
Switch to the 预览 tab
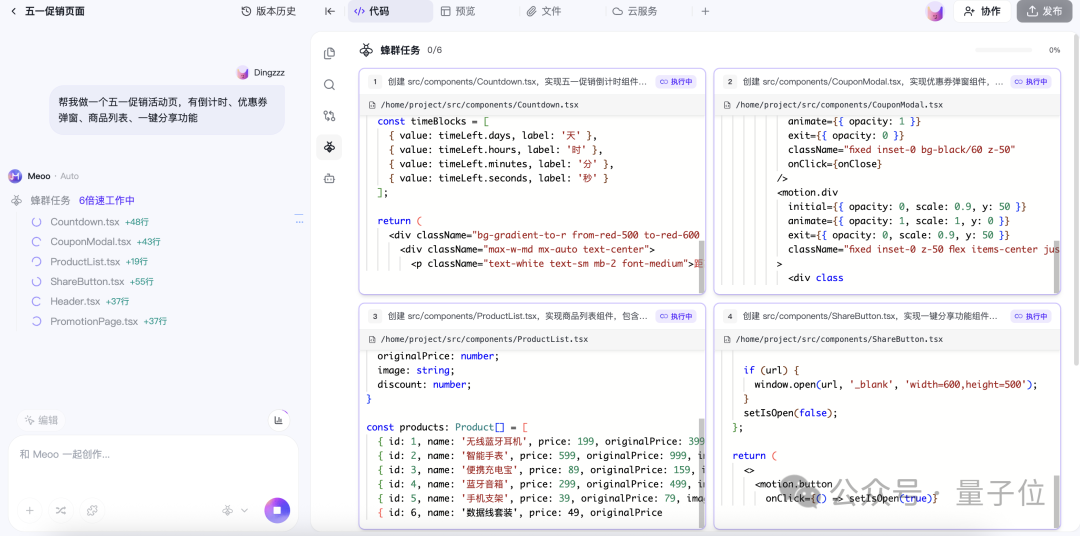tap(458, 11)
